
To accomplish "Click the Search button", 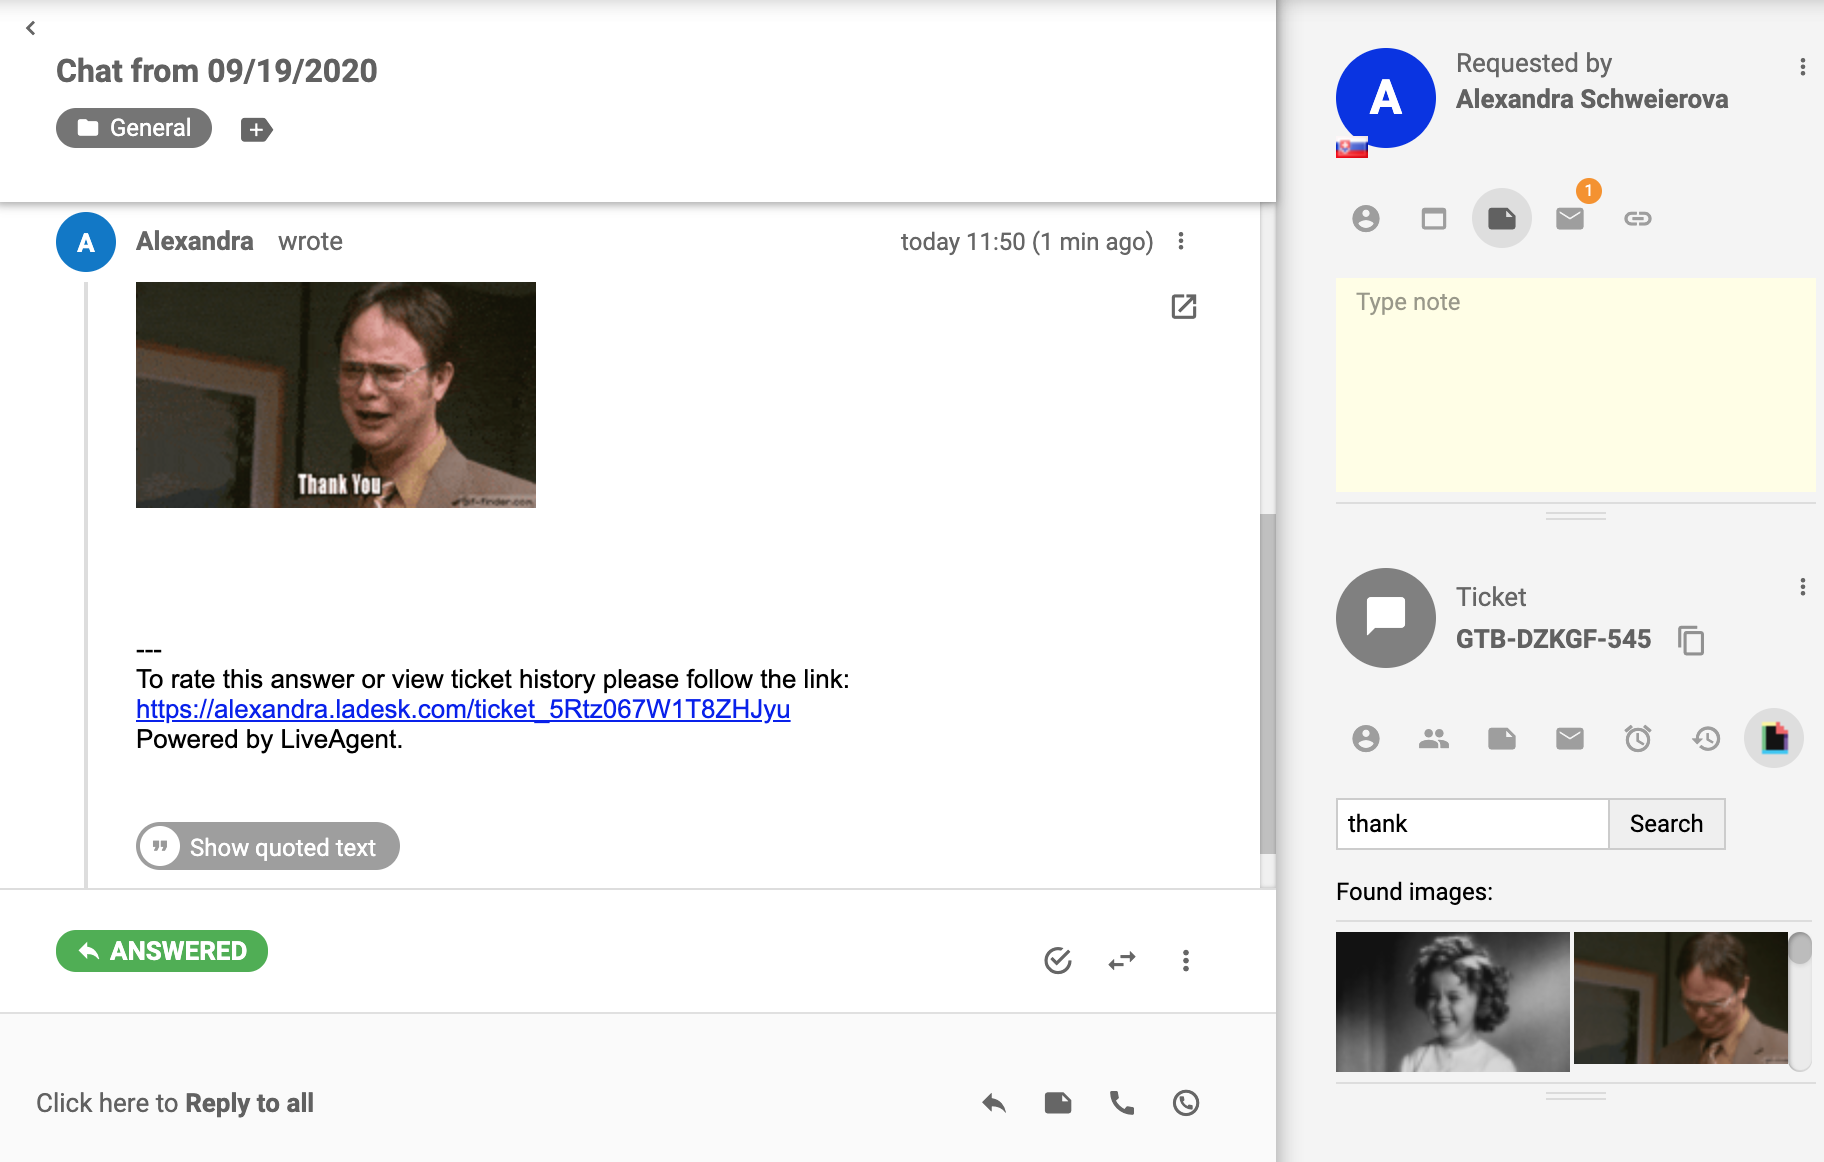I will 1666,824.
